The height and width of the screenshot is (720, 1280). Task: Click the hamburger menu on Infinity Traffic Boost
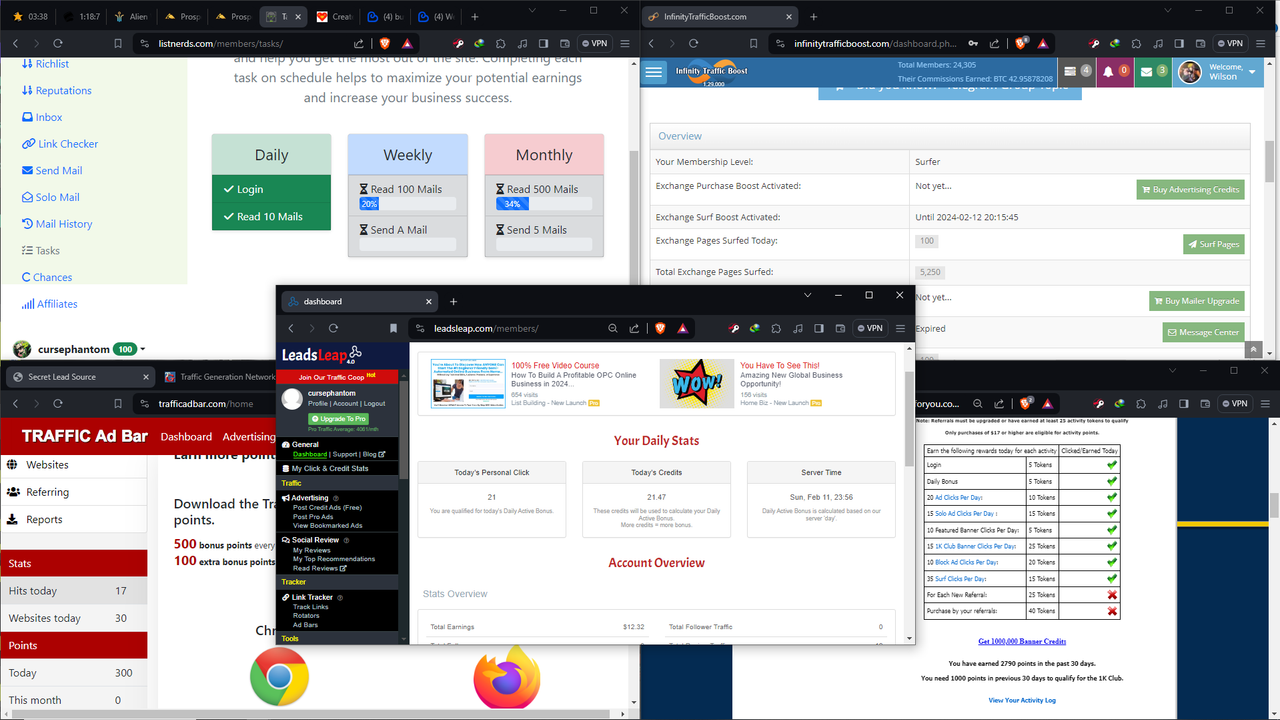pos(655,72)
